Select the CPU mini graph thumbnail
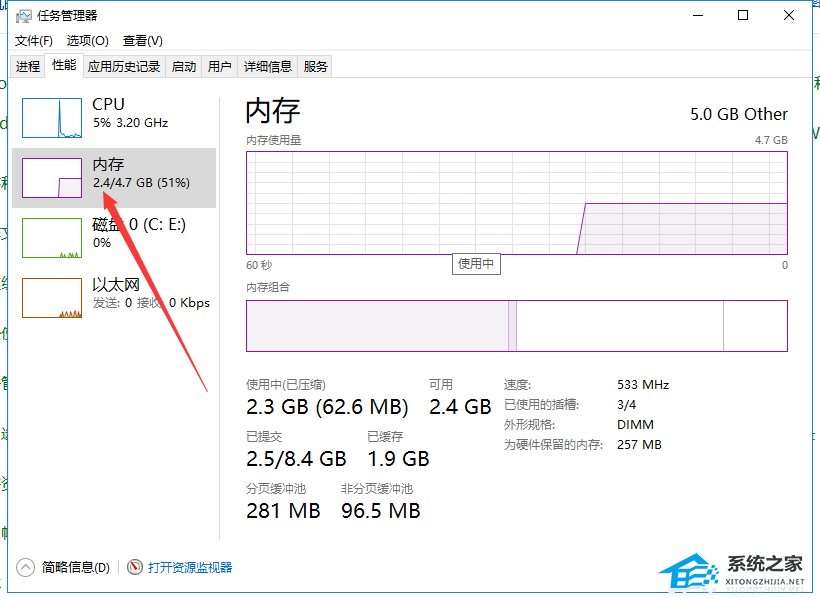Image resolution: width=820 pixels, height=600 pixels. click(x=52, y=117)
